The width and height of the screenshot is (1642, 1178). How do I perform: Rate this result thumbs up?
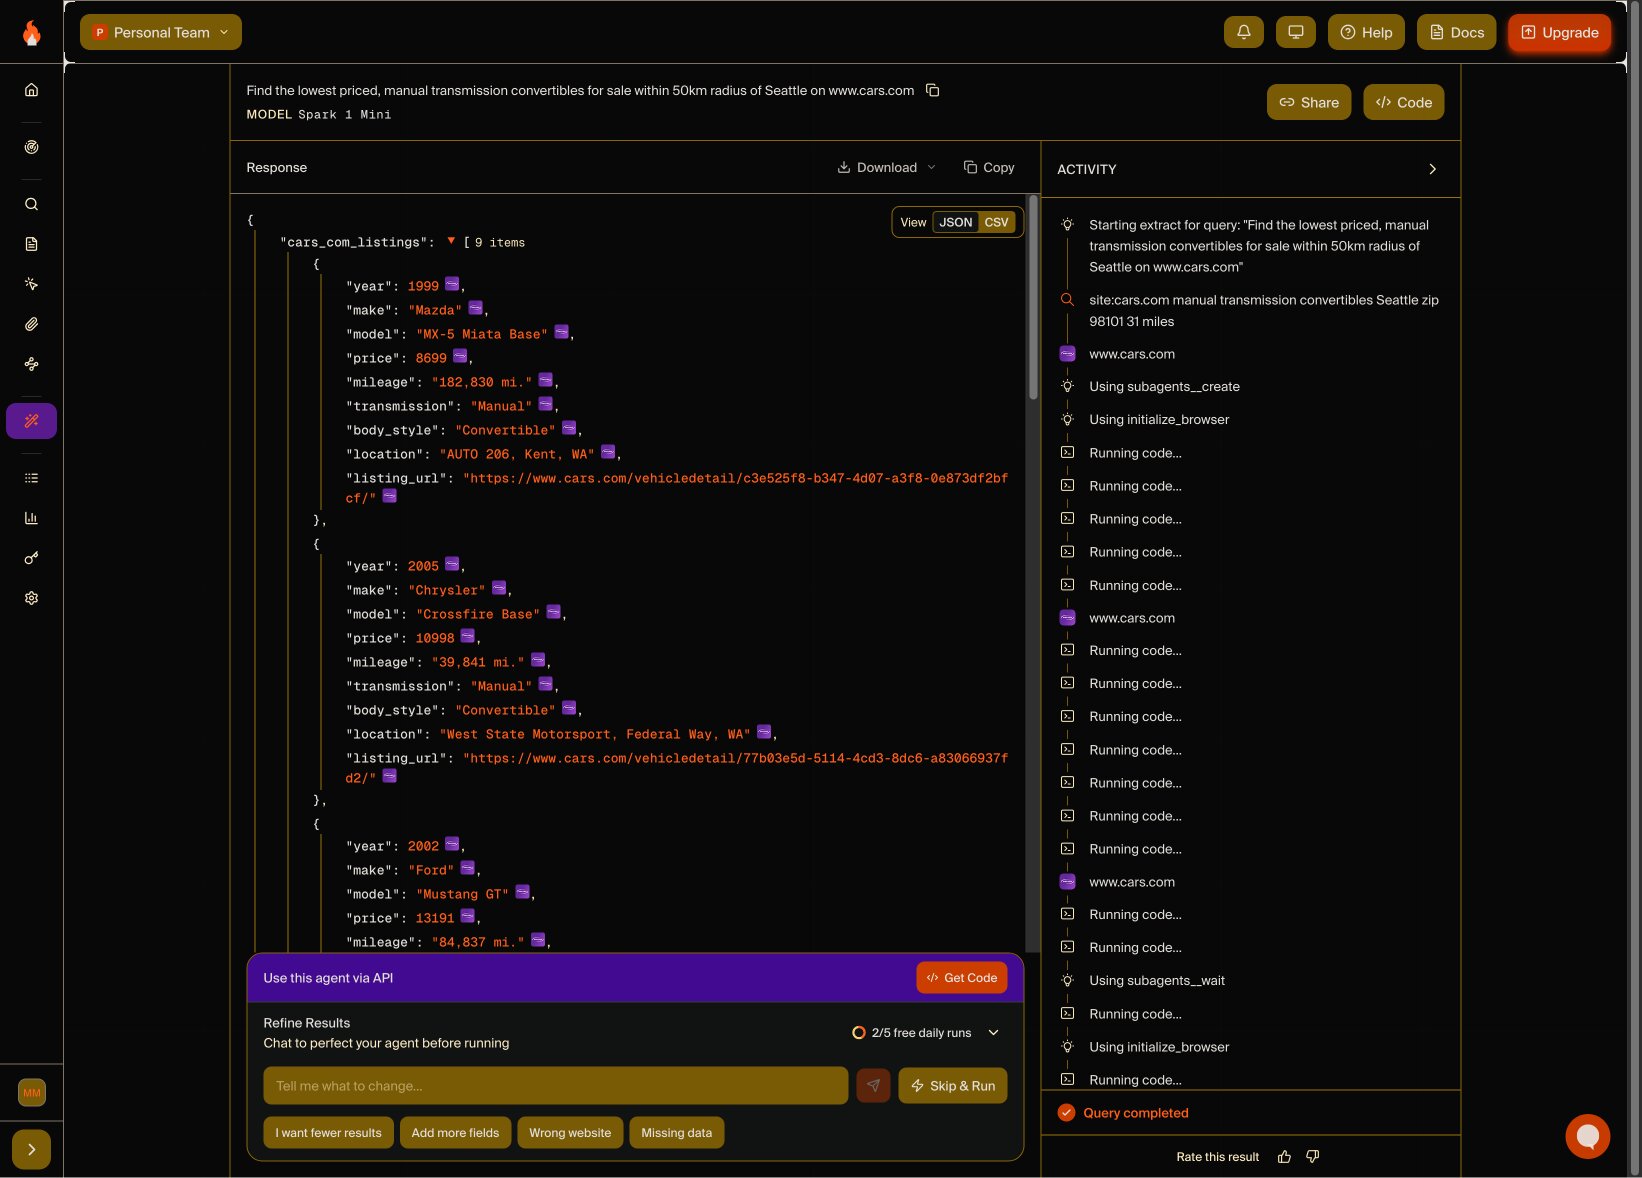[x=1285, y=1157]
